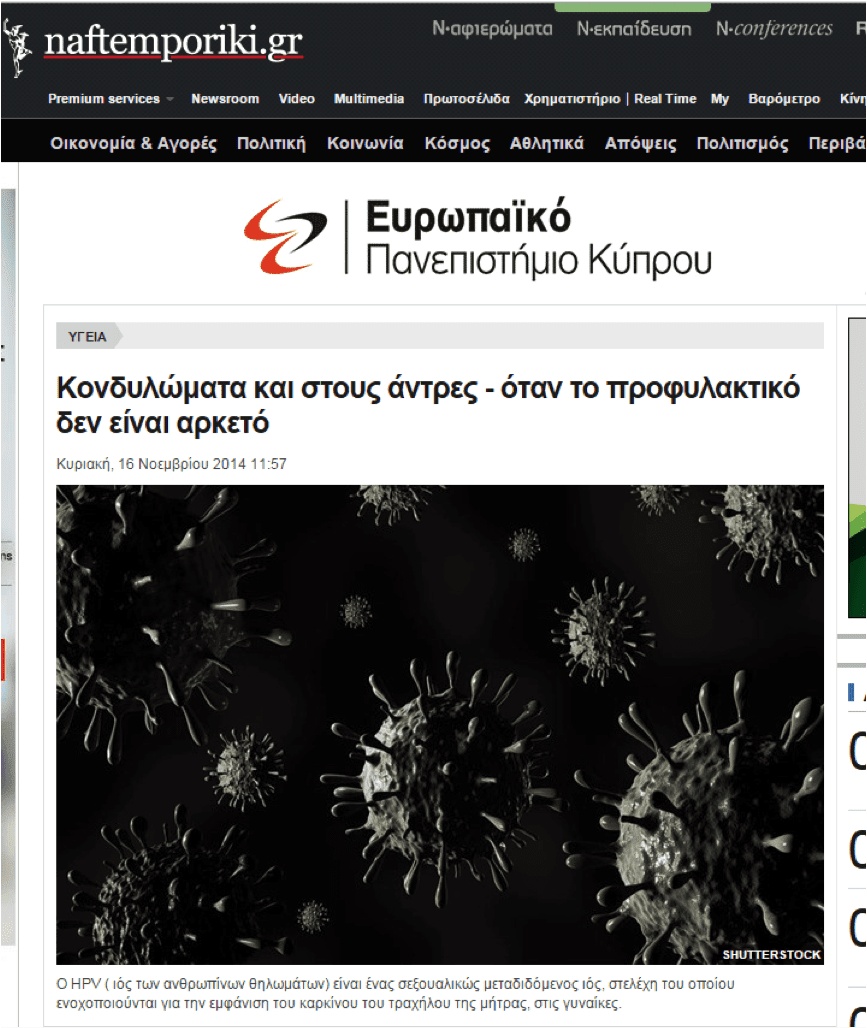Open the Κοινωνία category
This screenshot has height=1028, width=867.
coord(365,144)
